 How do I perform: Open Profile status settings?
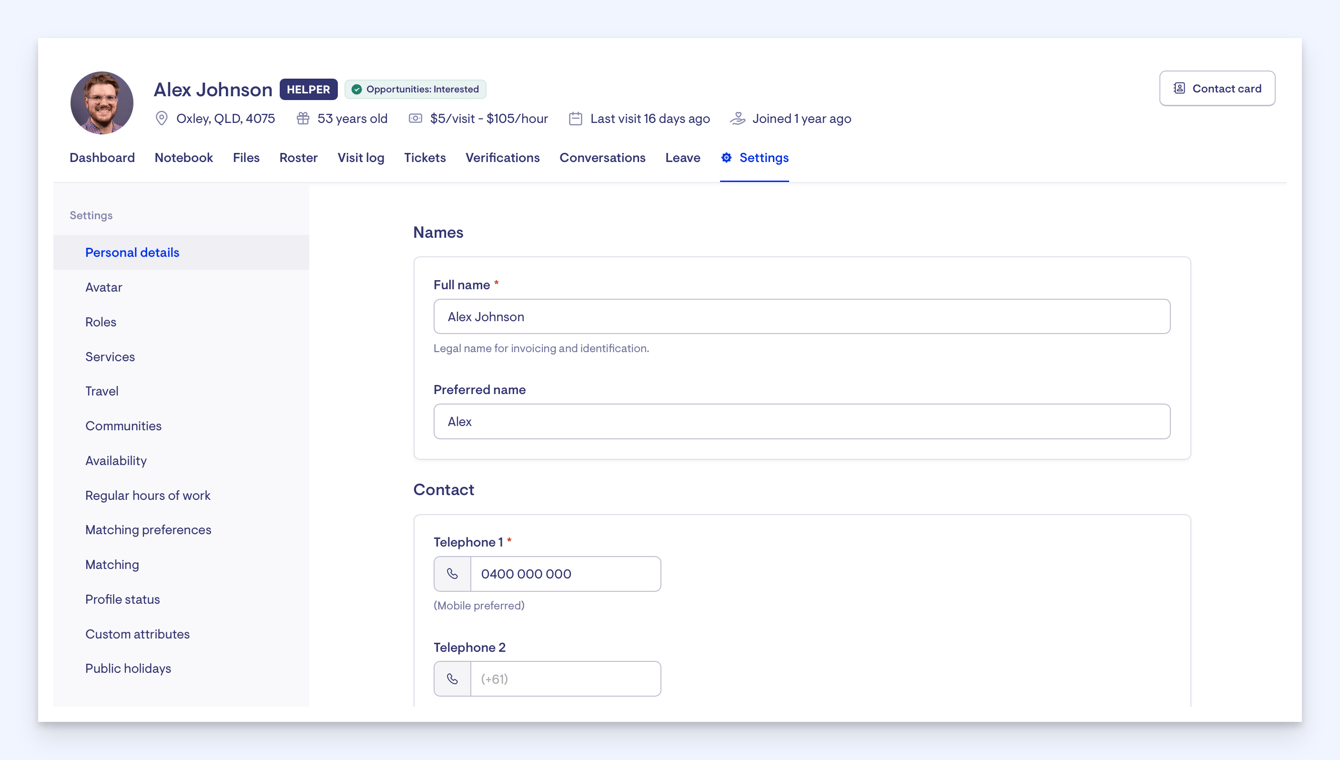pyautogui.click(x=181, y=599)
